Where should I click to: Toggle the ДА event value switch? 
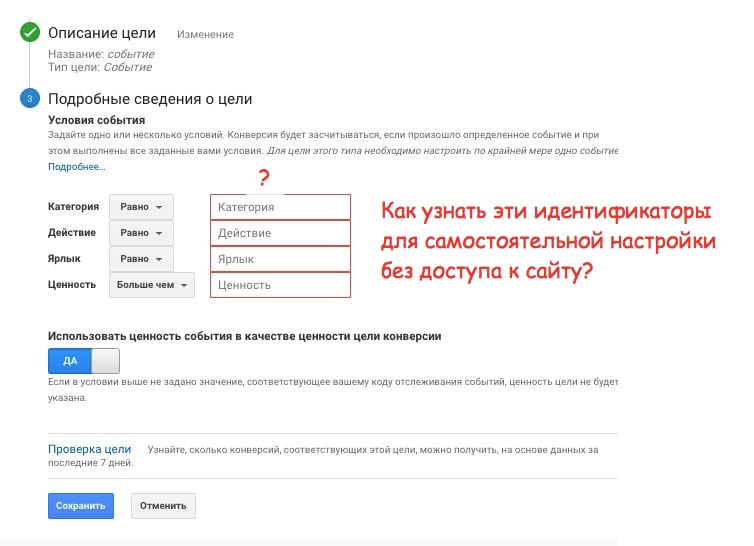pyautogui.click(x=84, y=361)
